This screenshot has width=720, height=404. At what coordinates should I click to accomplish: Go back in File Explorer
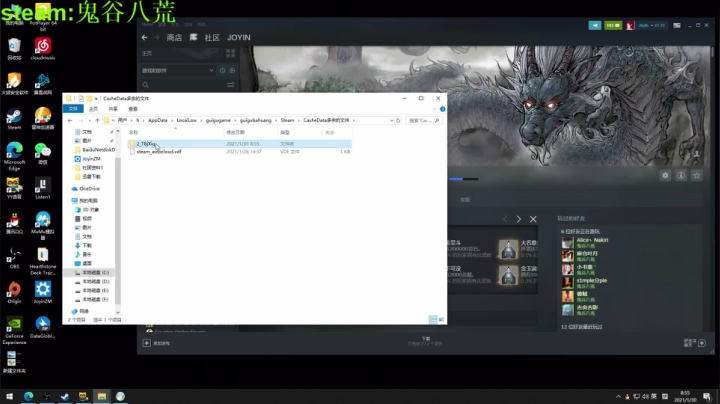(70, 121)
